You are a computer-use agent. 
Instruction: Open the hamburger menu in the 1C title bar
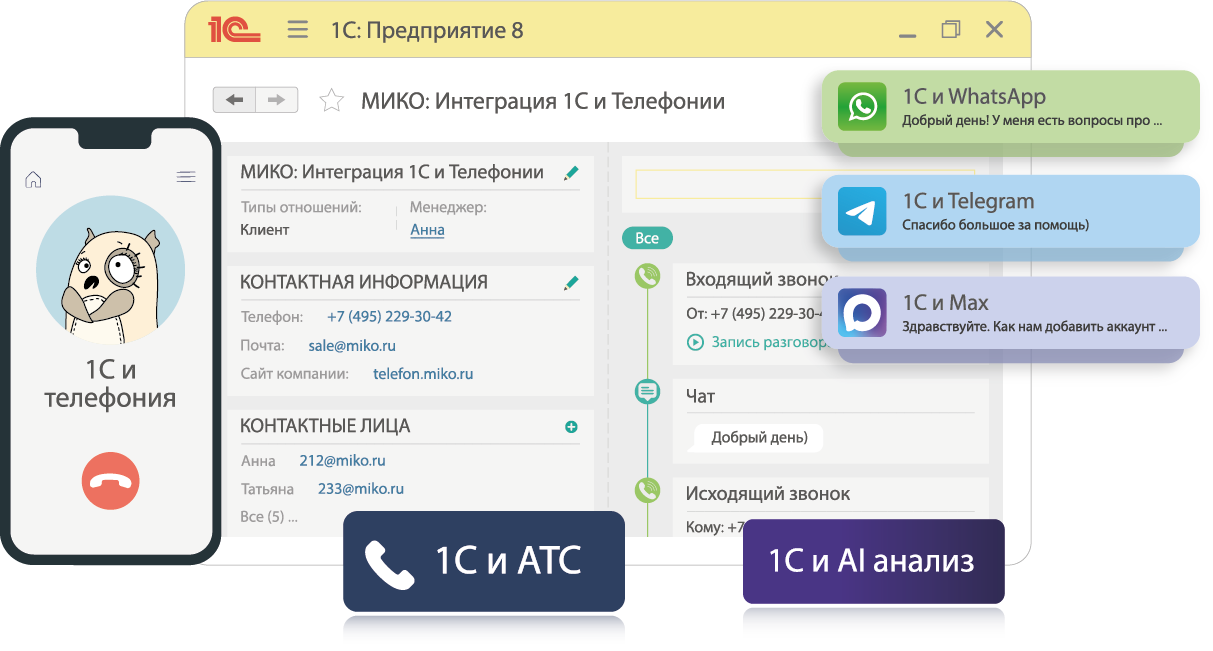tap(297, 29)
